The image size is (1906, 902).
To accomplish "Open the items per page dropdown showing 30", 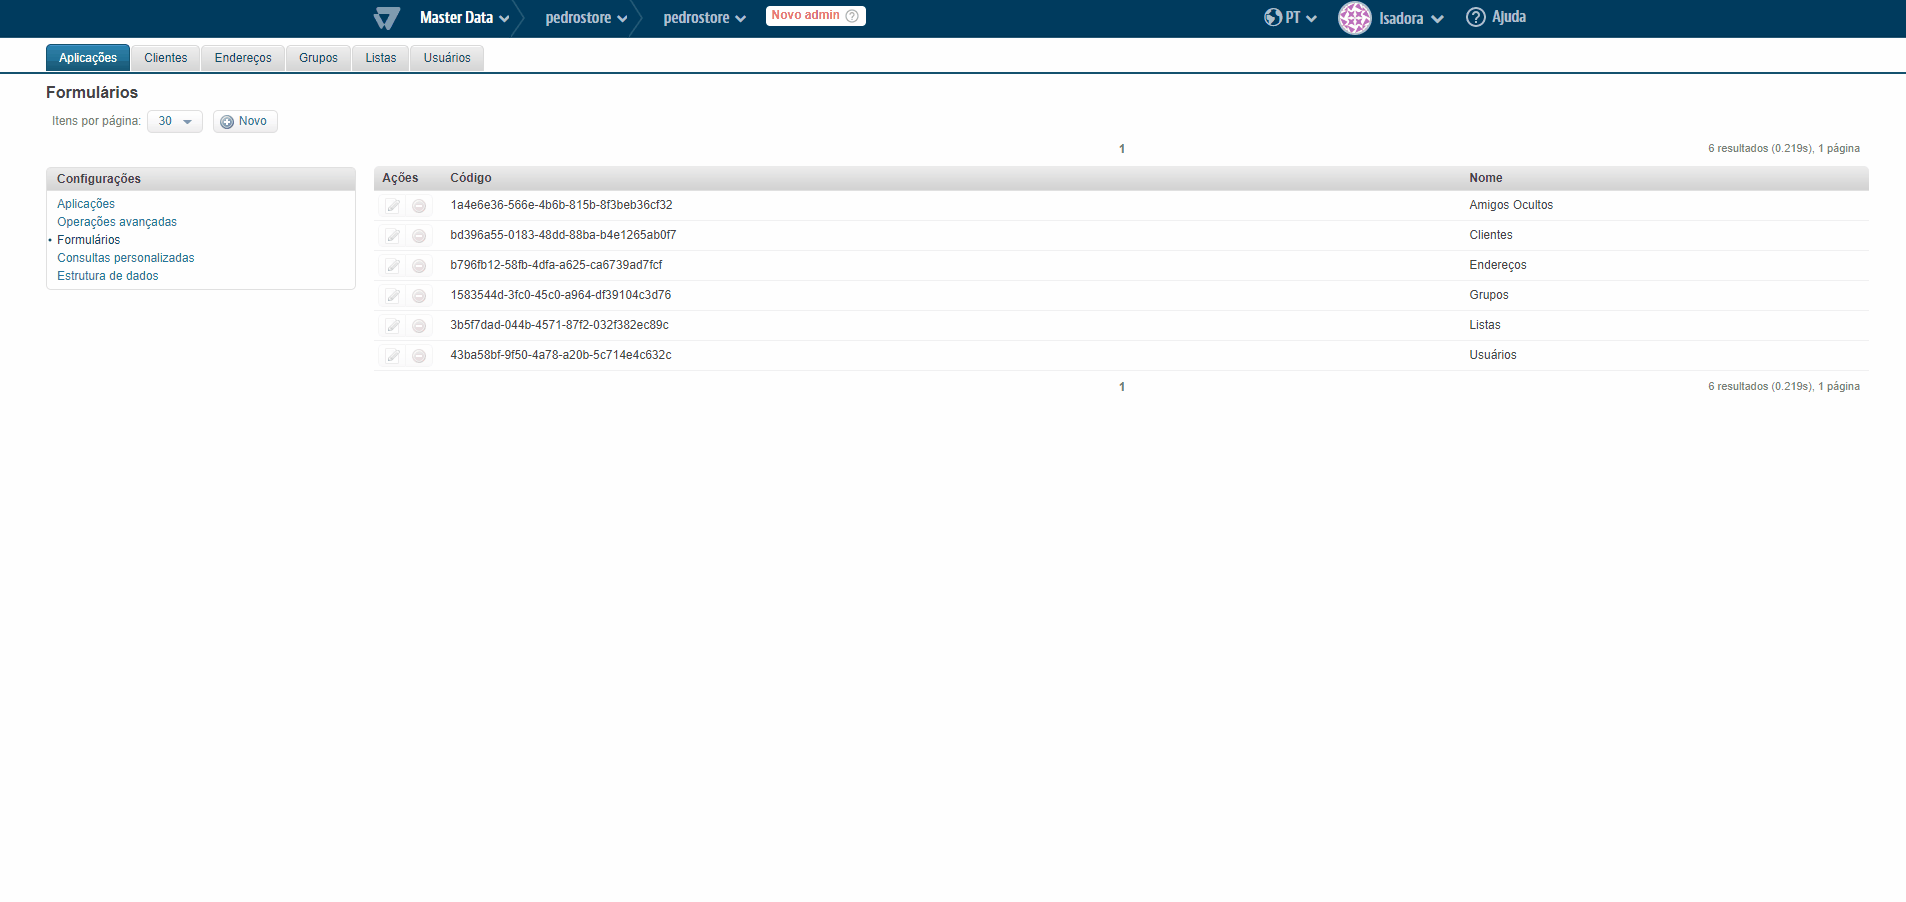I will (174, 121).
